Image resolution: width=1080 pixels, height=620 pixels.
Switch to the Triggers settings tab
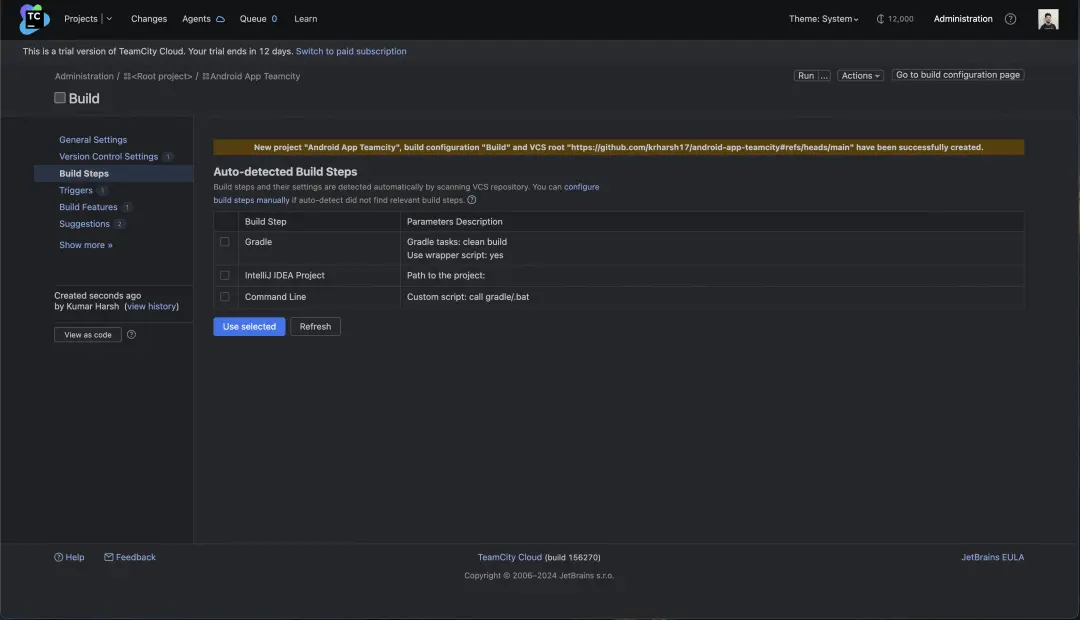tap(76, 190)
